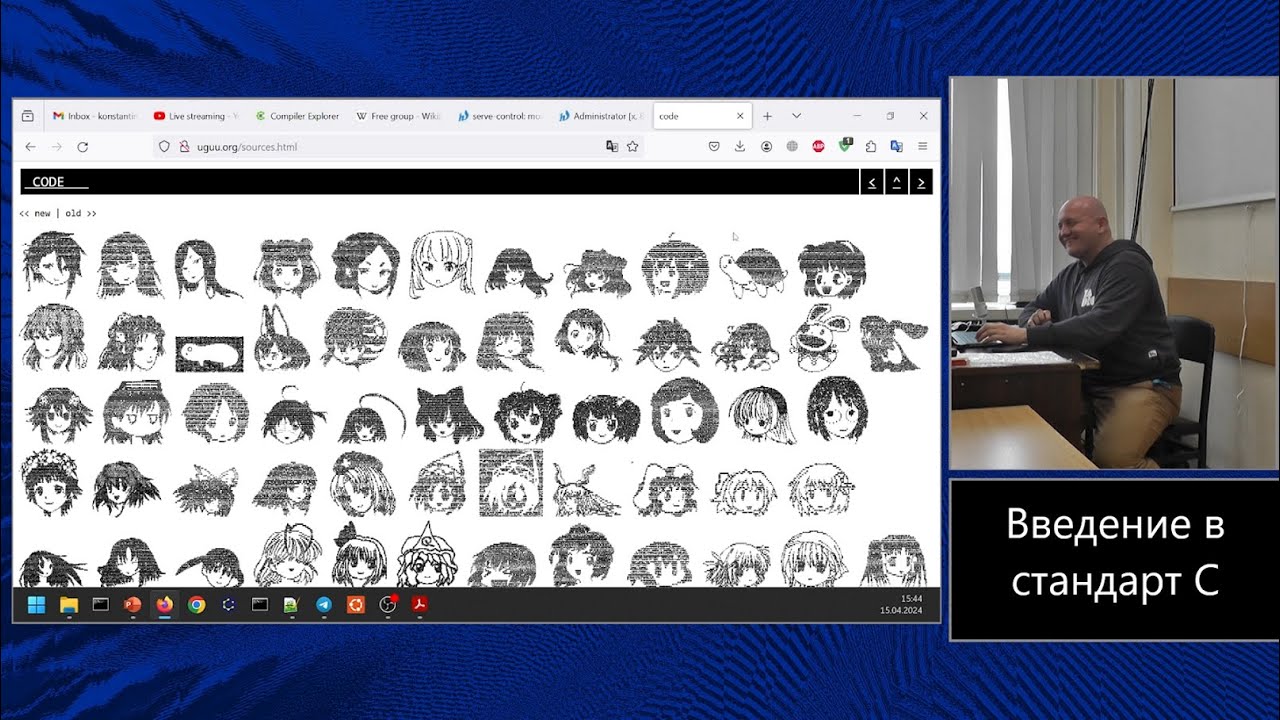Image resolution: width=1280 pixels, height=720 pixels.
Task: Open the Windows Start menu
Action: pyautogui.click(x=36, y=604)
